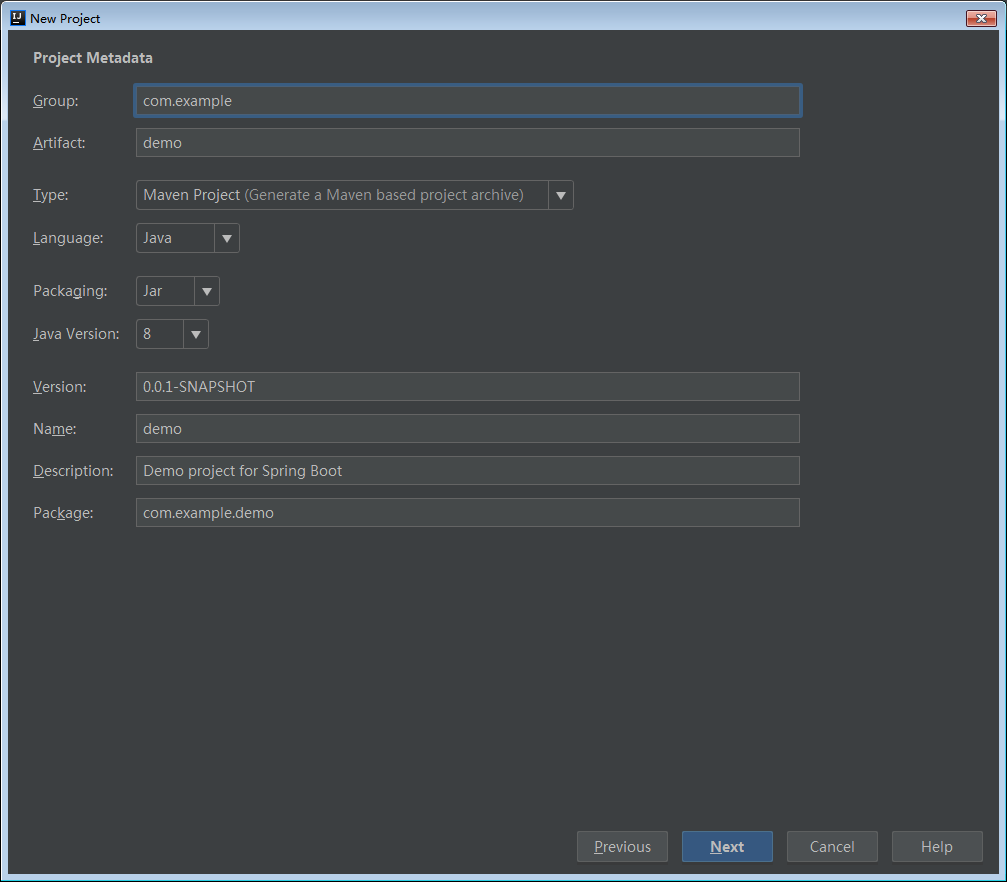The image size is (1007, 882).
Task: Cancel the New Project wizard
Action: (832, 847)
